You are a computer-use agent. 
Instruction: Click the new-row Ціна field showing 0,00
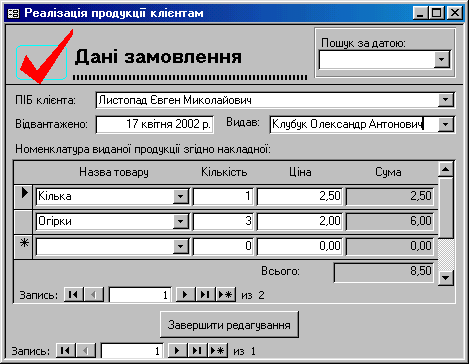[x=300, y=246]
